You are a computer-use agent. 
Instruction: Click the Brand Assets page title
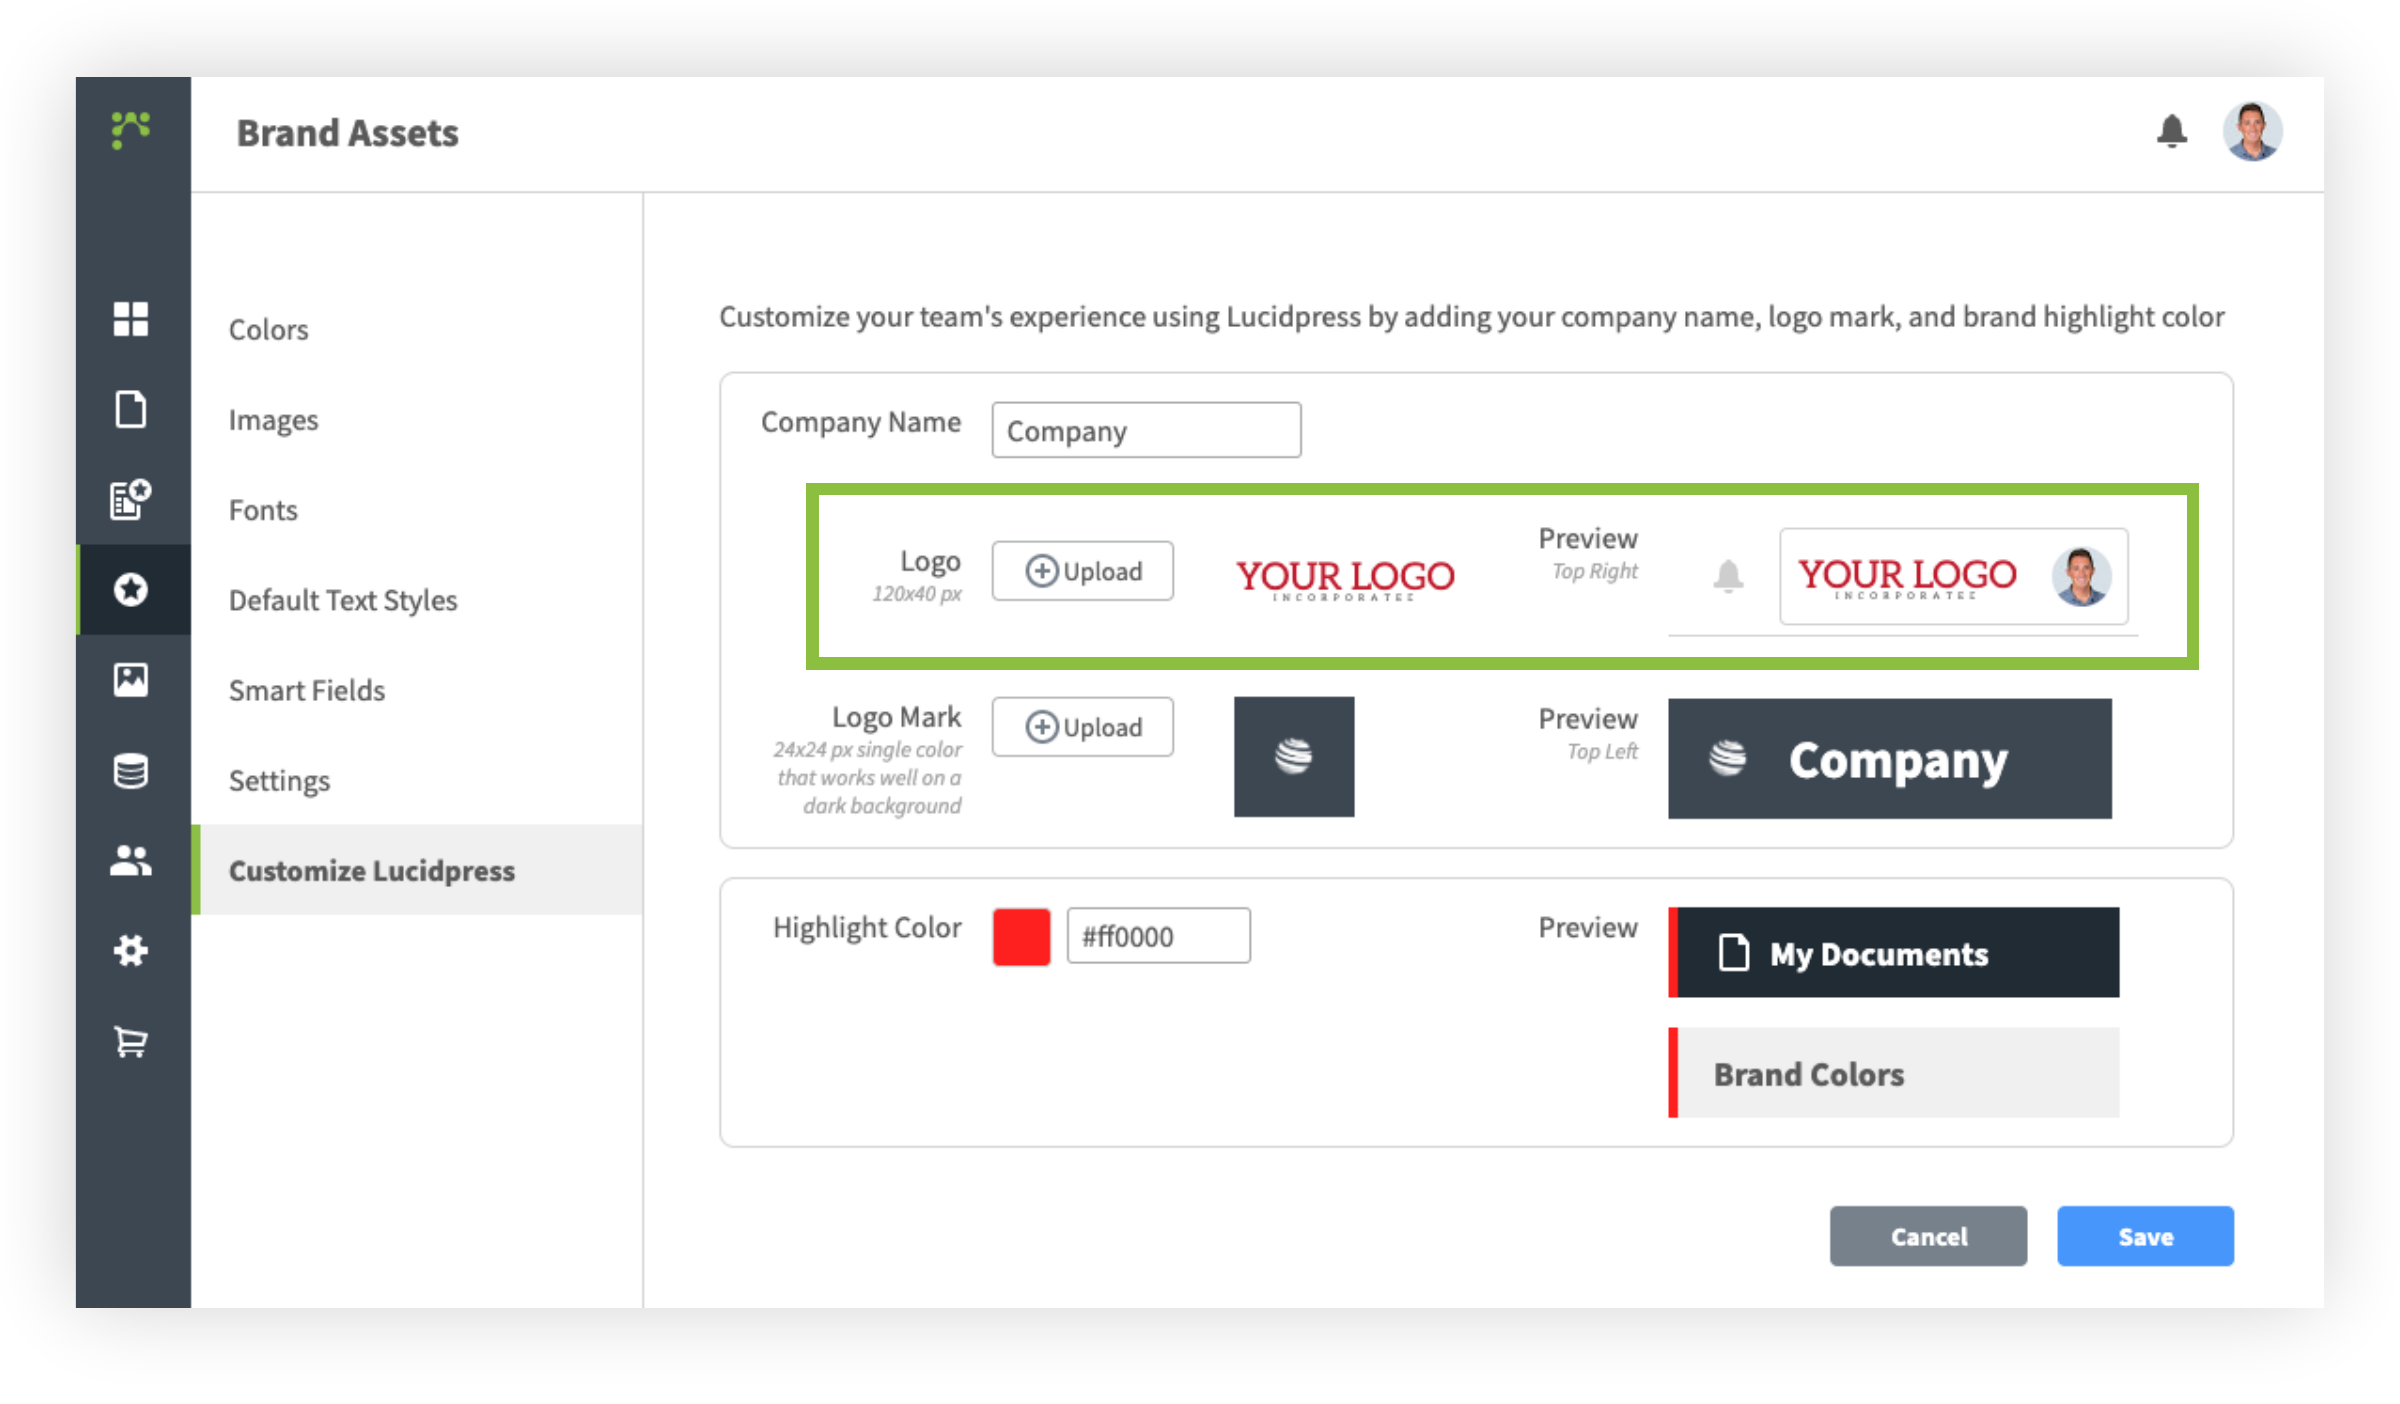tap(347, 133)
